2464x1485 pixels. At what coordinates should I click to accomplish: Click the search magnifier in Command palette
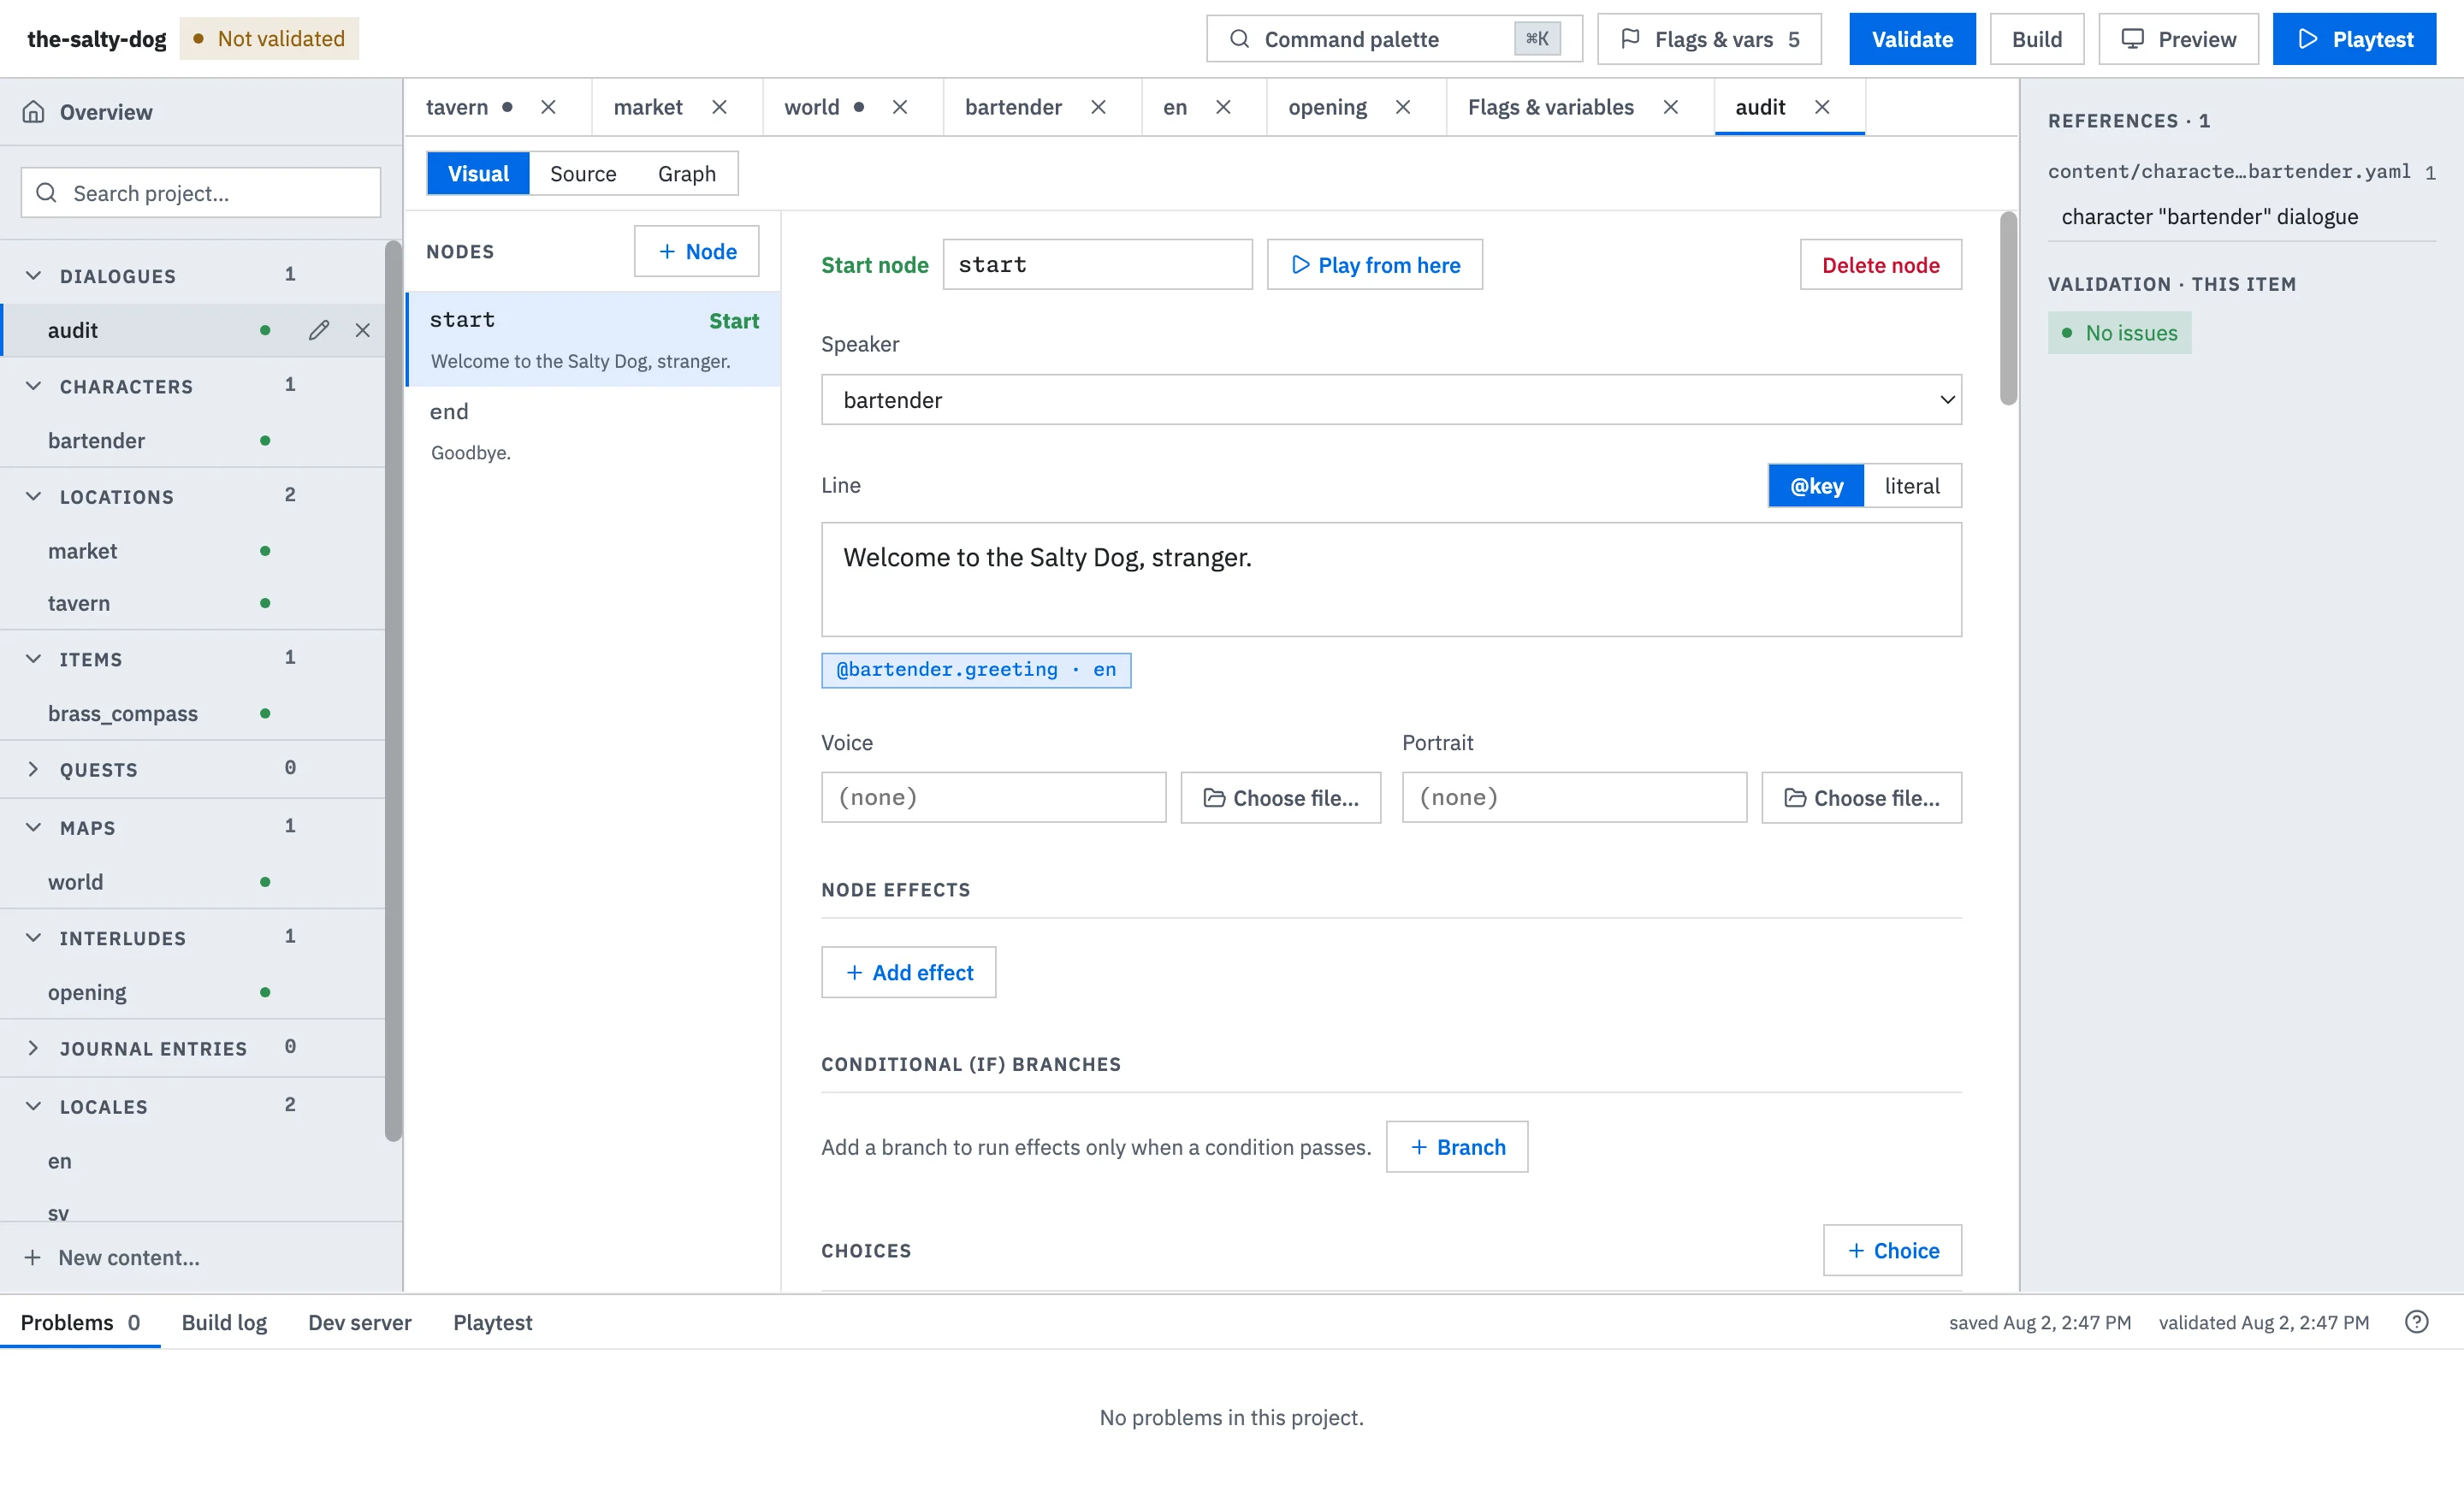tap(1239, 39)
